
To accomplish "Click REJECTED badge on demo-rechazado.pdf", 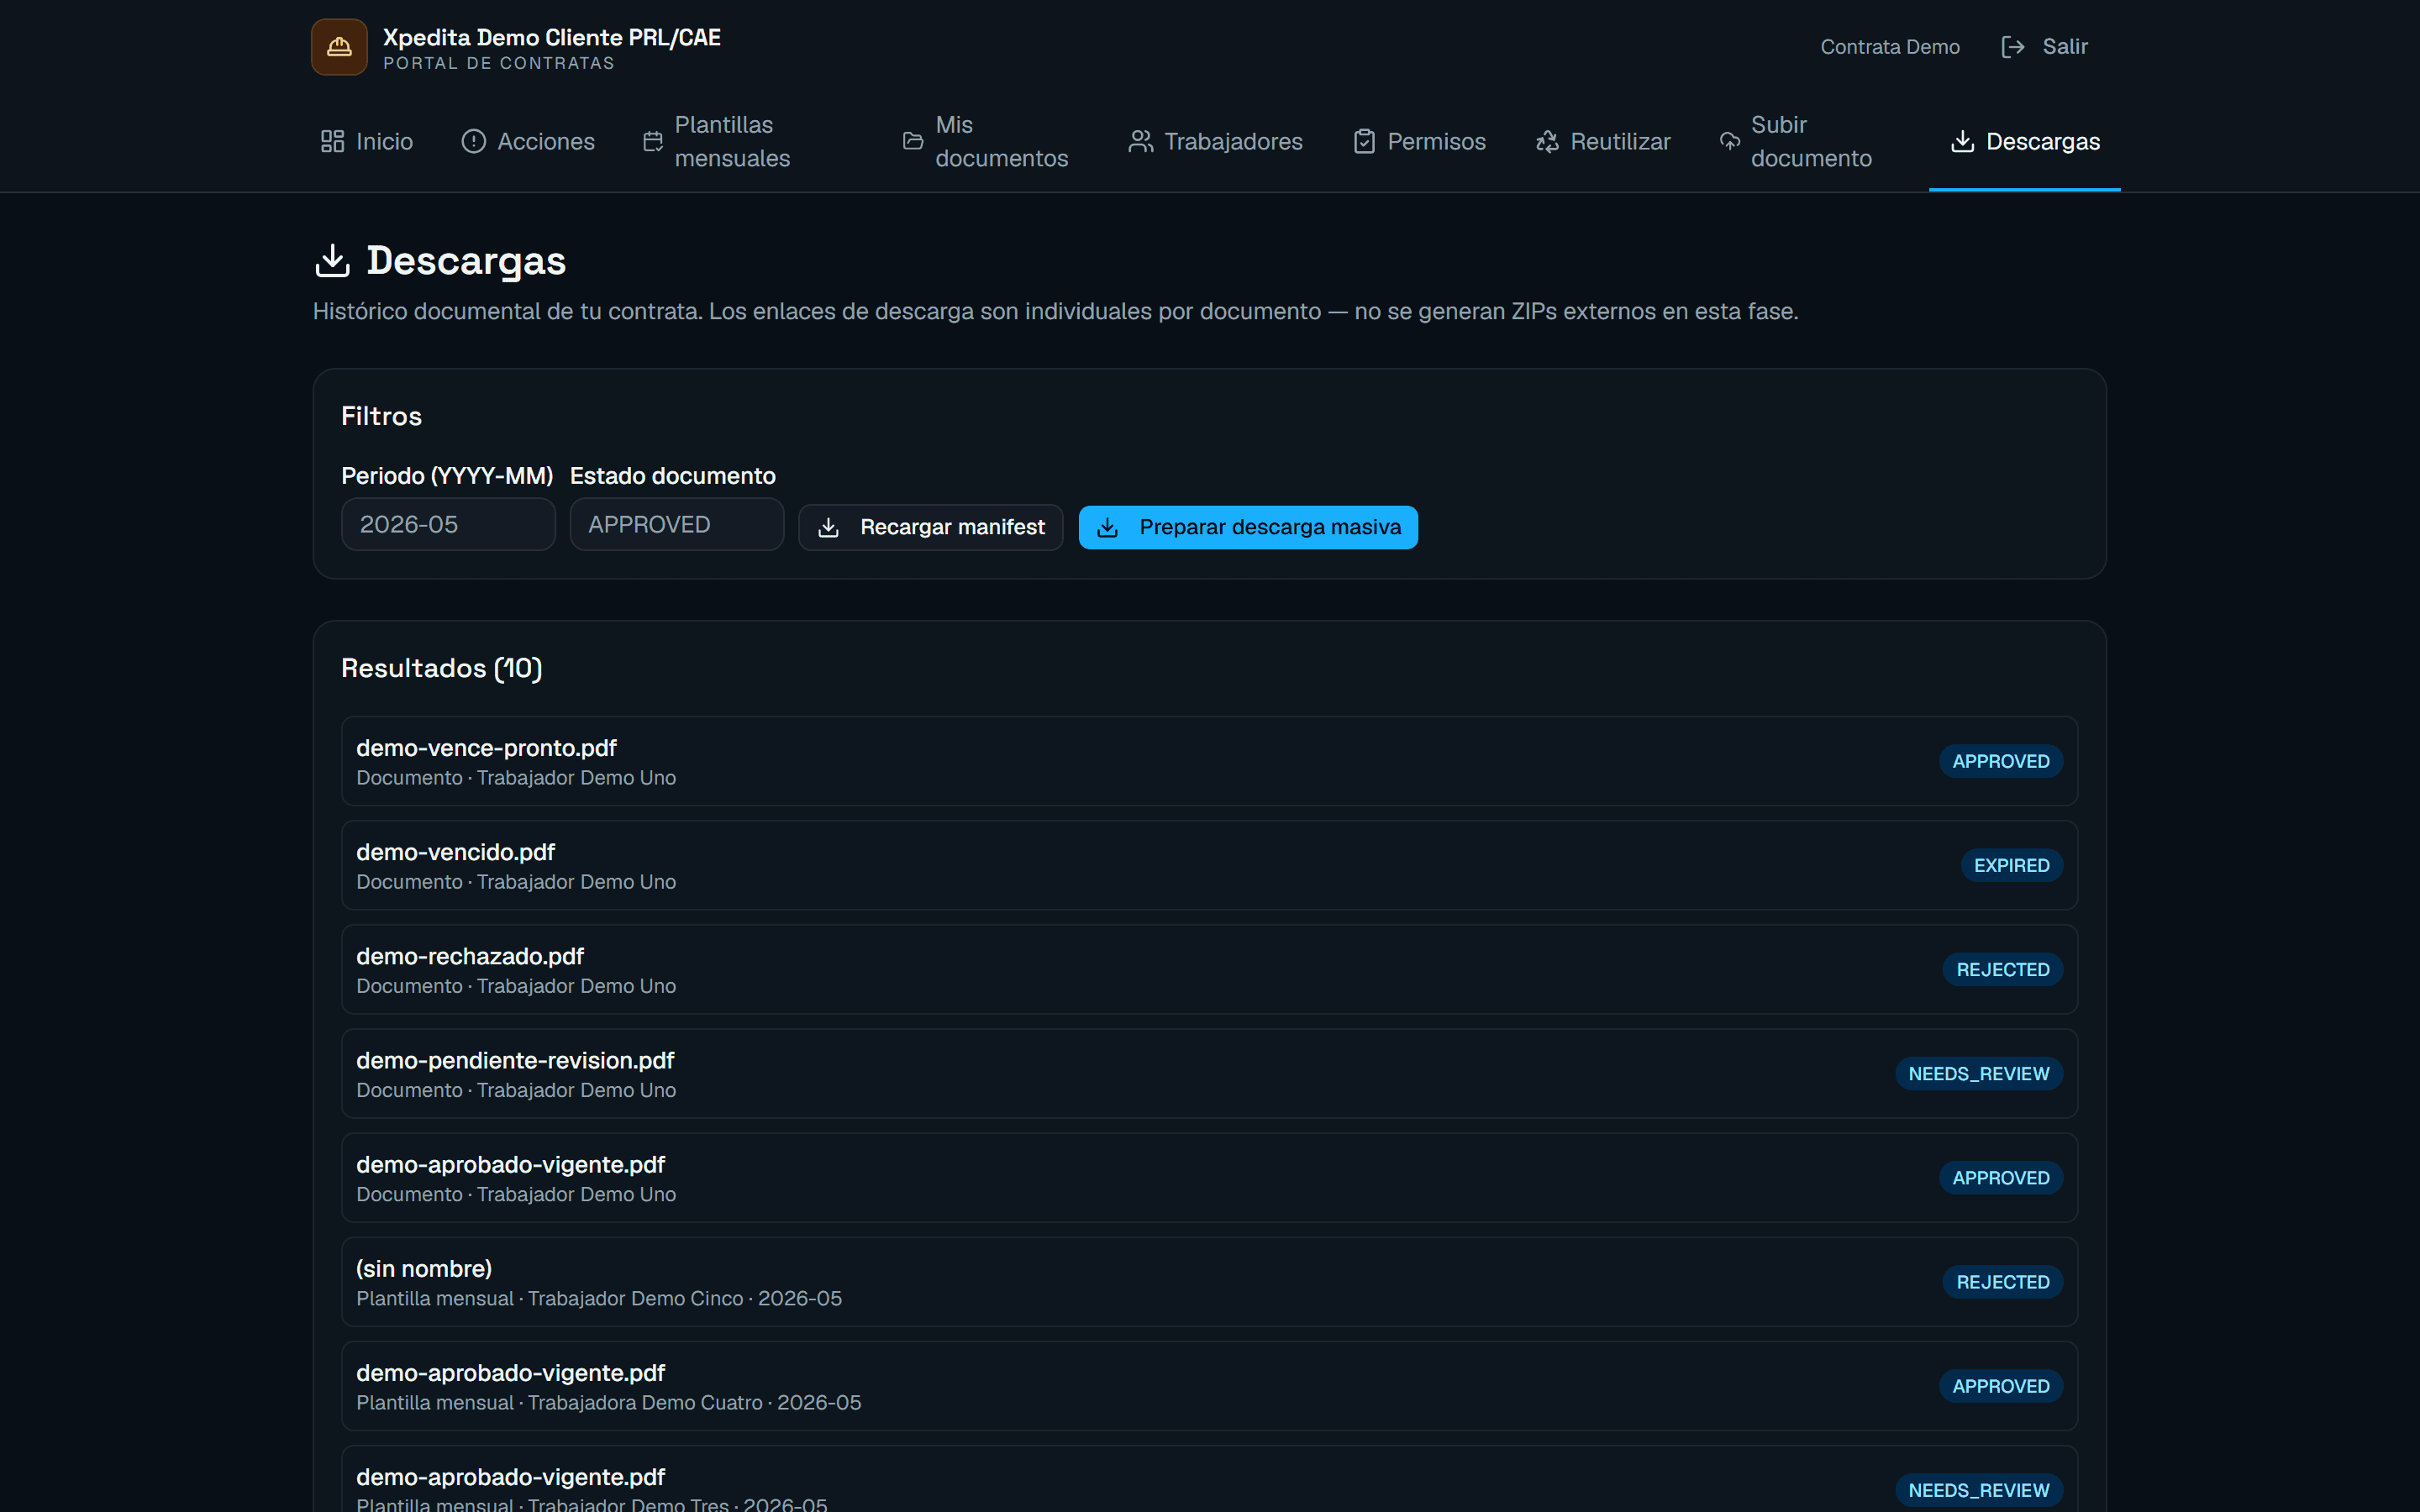I will point(2002,969).
